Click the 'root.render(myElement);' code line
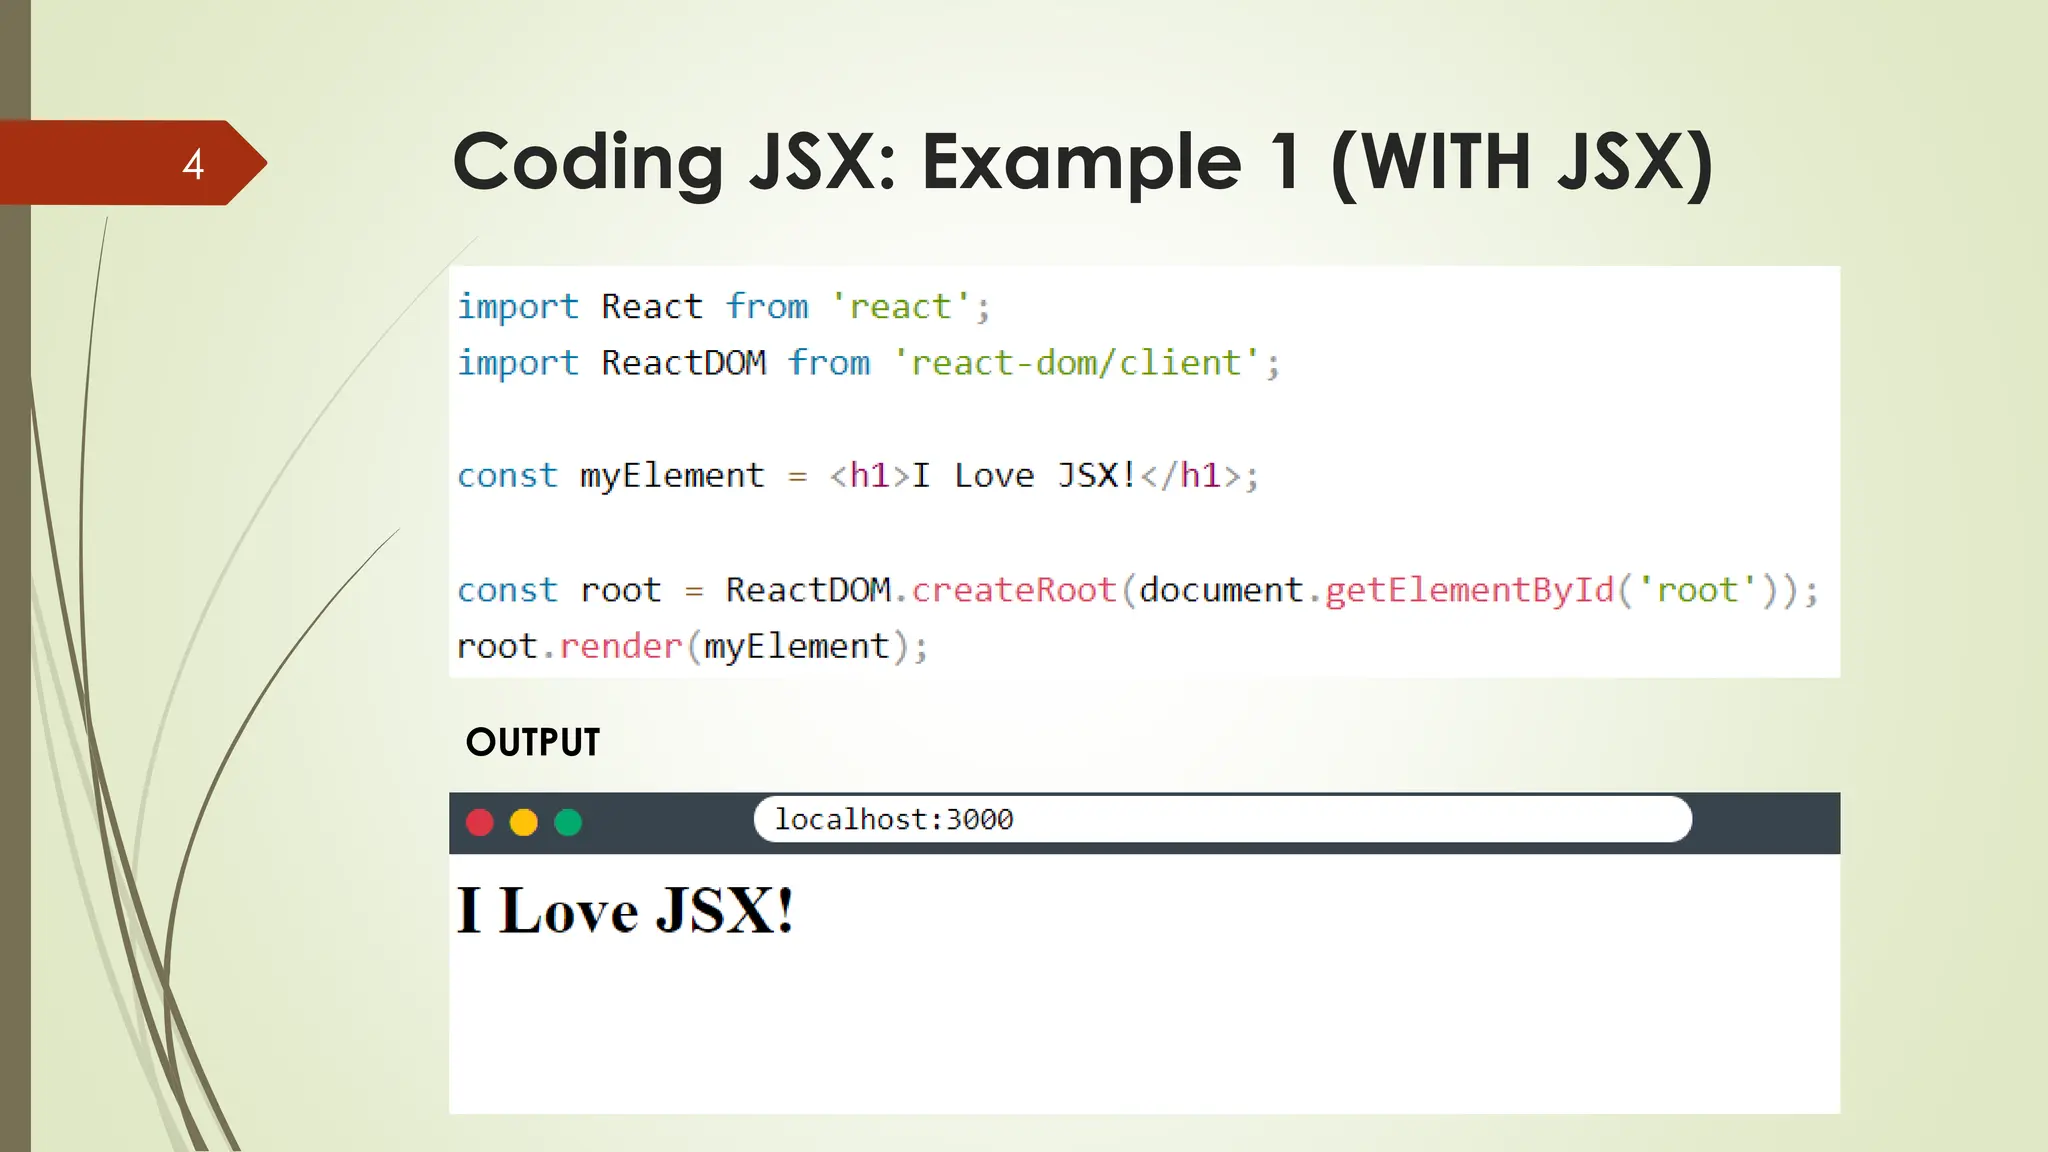 [692, 647]
